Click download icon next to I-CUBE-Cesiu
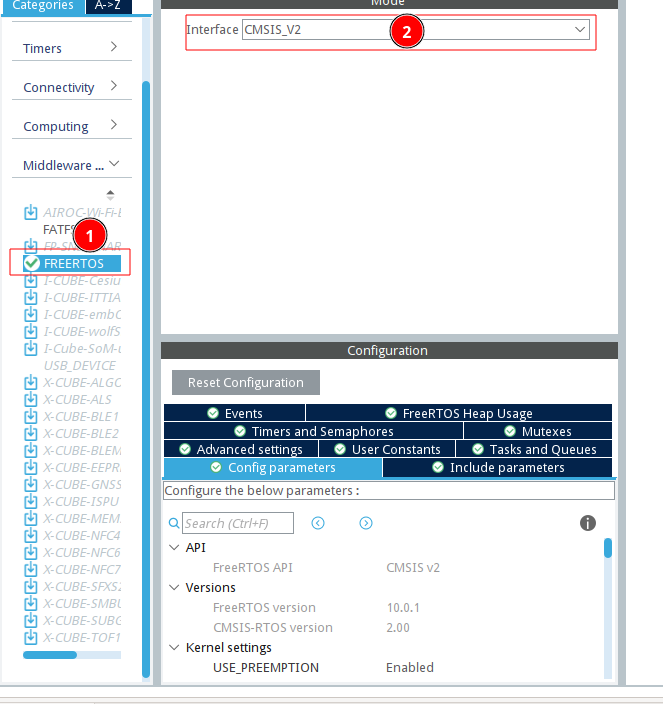 tap(31, 281)
